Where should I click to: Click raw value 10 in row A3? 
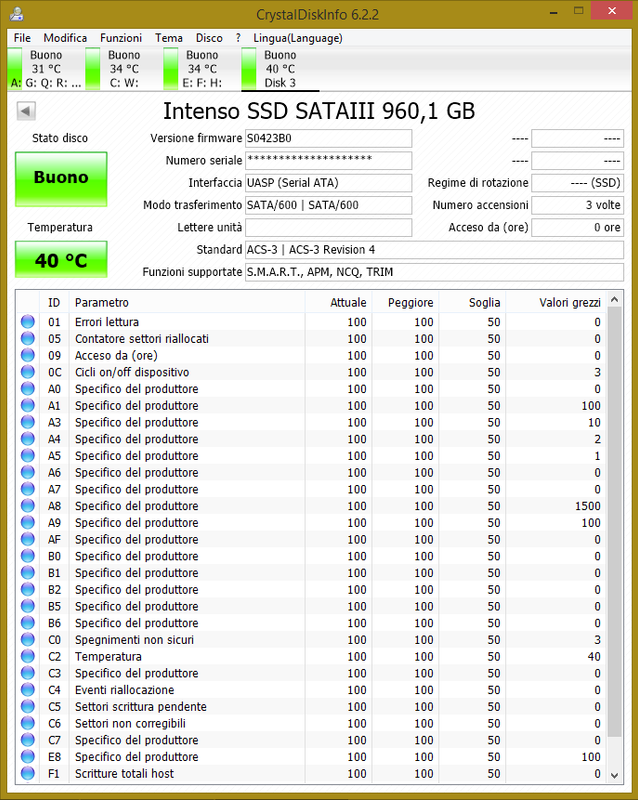pyautogui.click(x=594, y=422)
